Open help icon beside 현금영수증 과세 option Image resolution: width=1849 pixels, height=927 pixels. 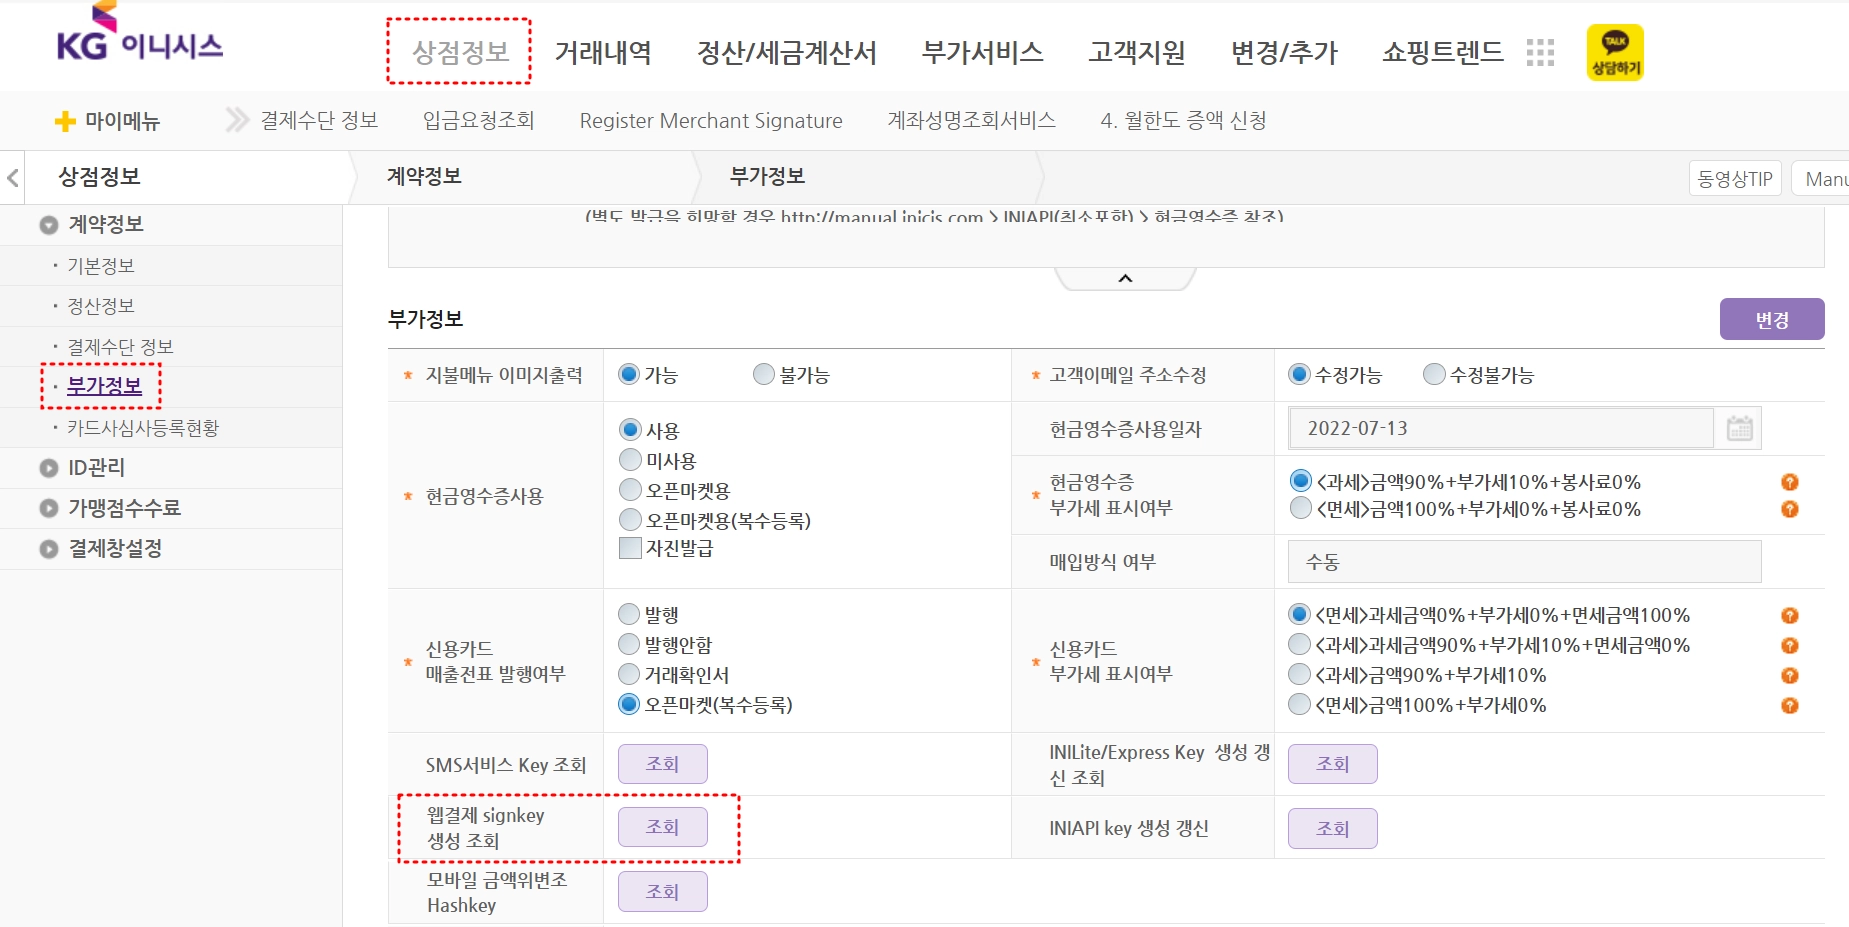tap(1790, 482)
